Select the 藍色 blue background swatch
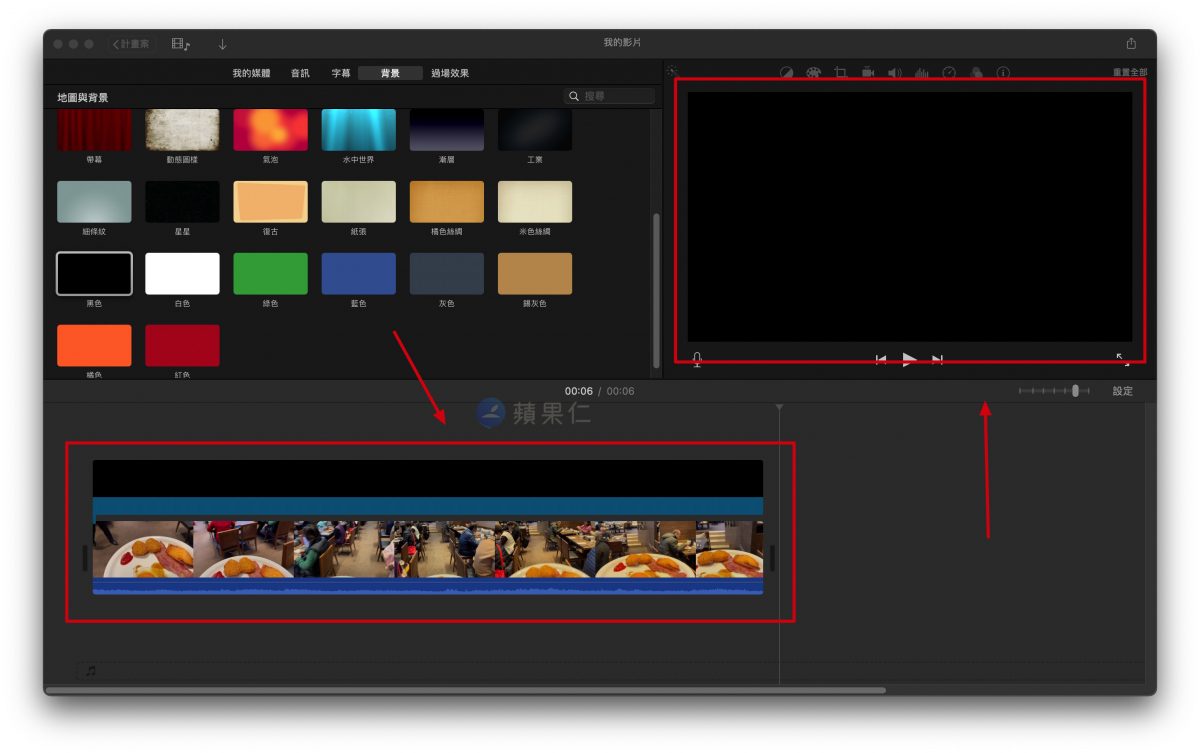This screenshot has width=1200, height=753. (358, 273)
